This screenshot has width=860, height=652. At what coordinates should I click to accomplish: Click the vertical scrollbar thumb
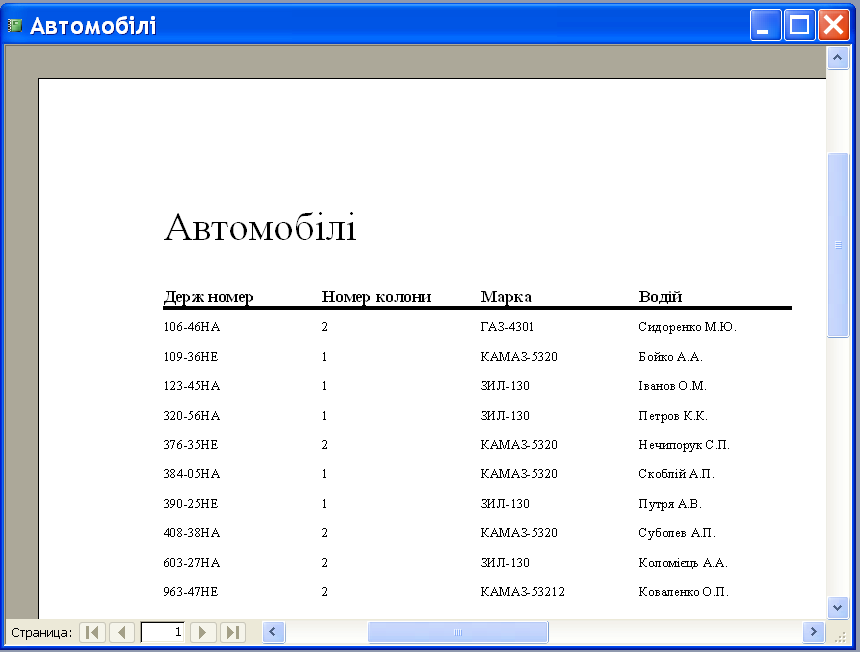point(838,245)
